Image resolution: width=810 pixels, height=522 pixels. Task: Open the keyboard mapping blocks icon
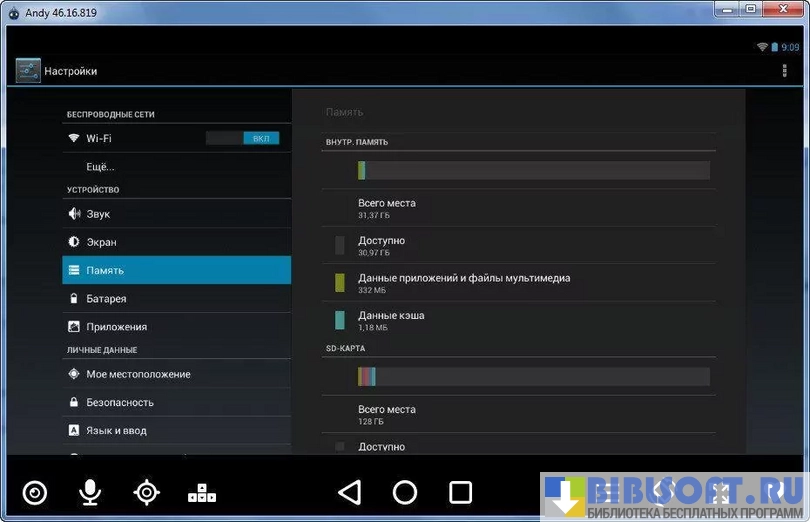coord(202,492)
